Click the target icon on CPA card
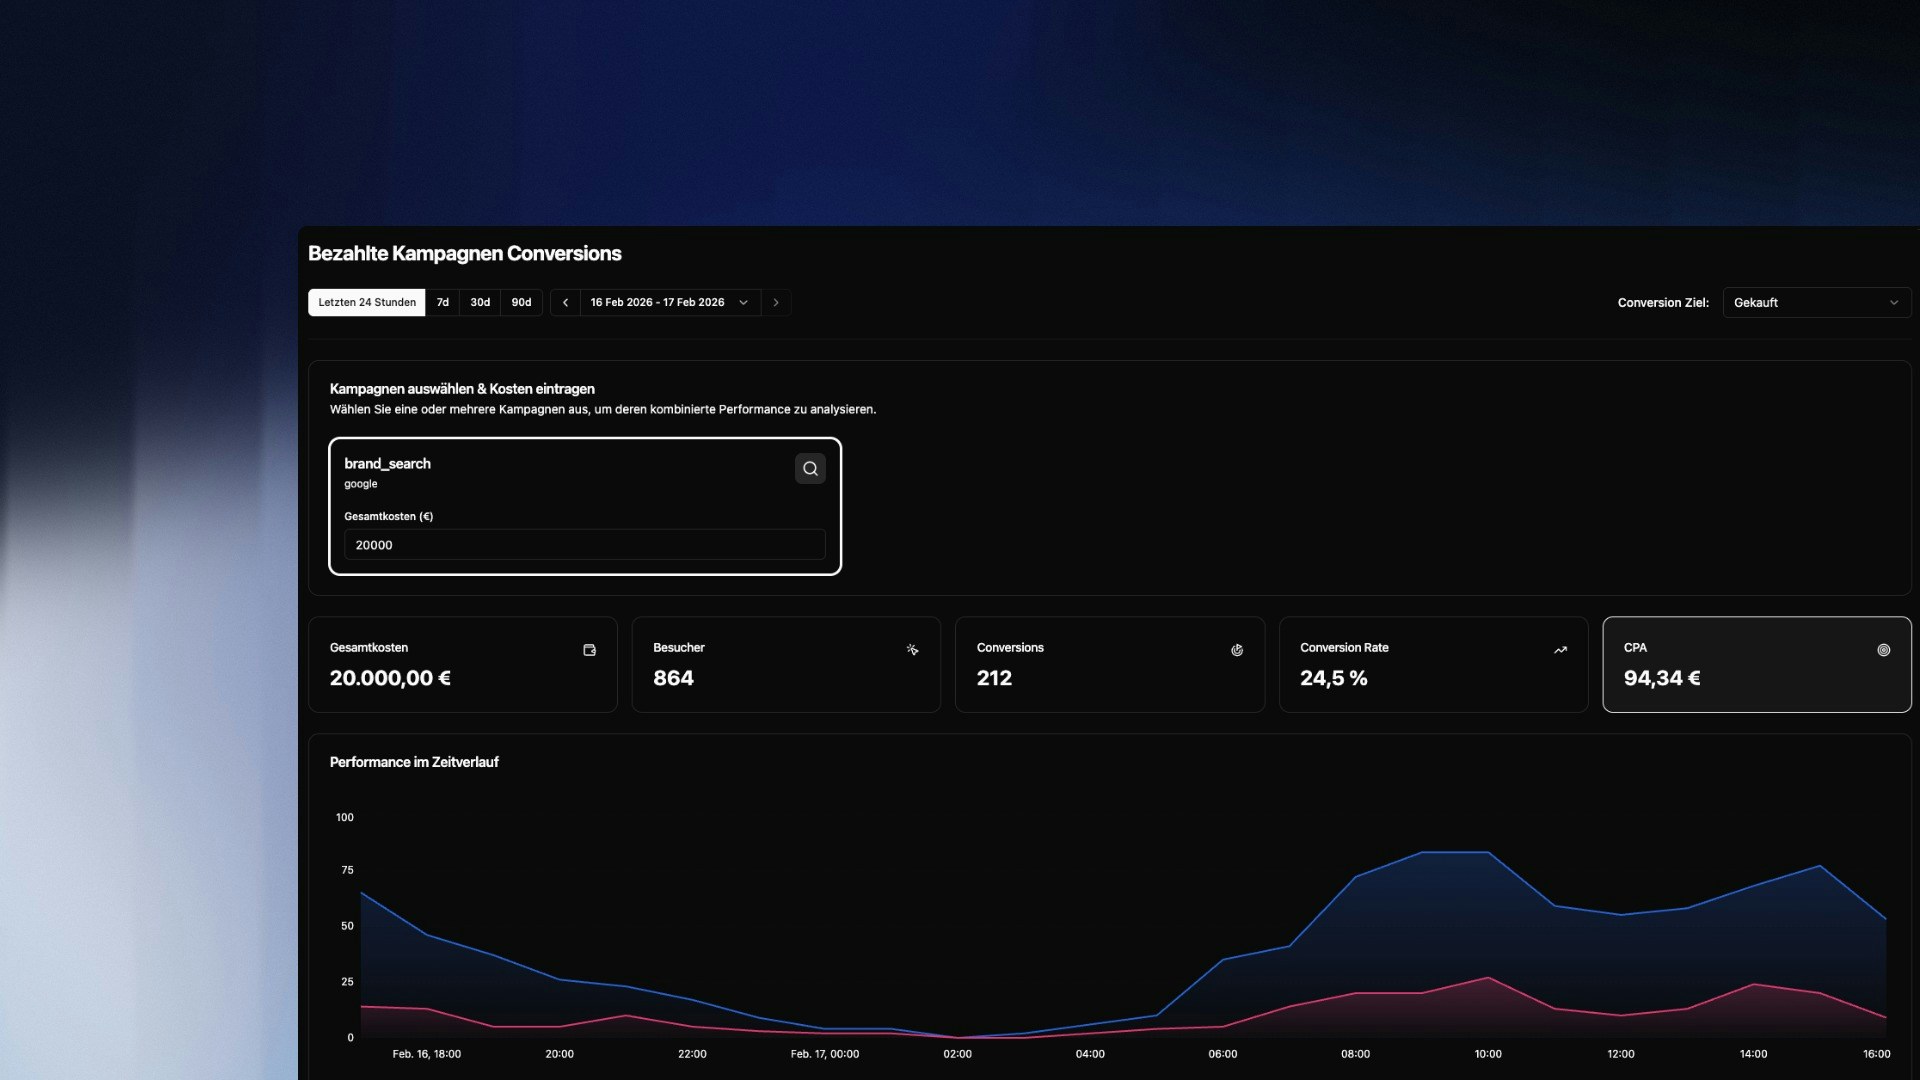 pos(1883,650)
